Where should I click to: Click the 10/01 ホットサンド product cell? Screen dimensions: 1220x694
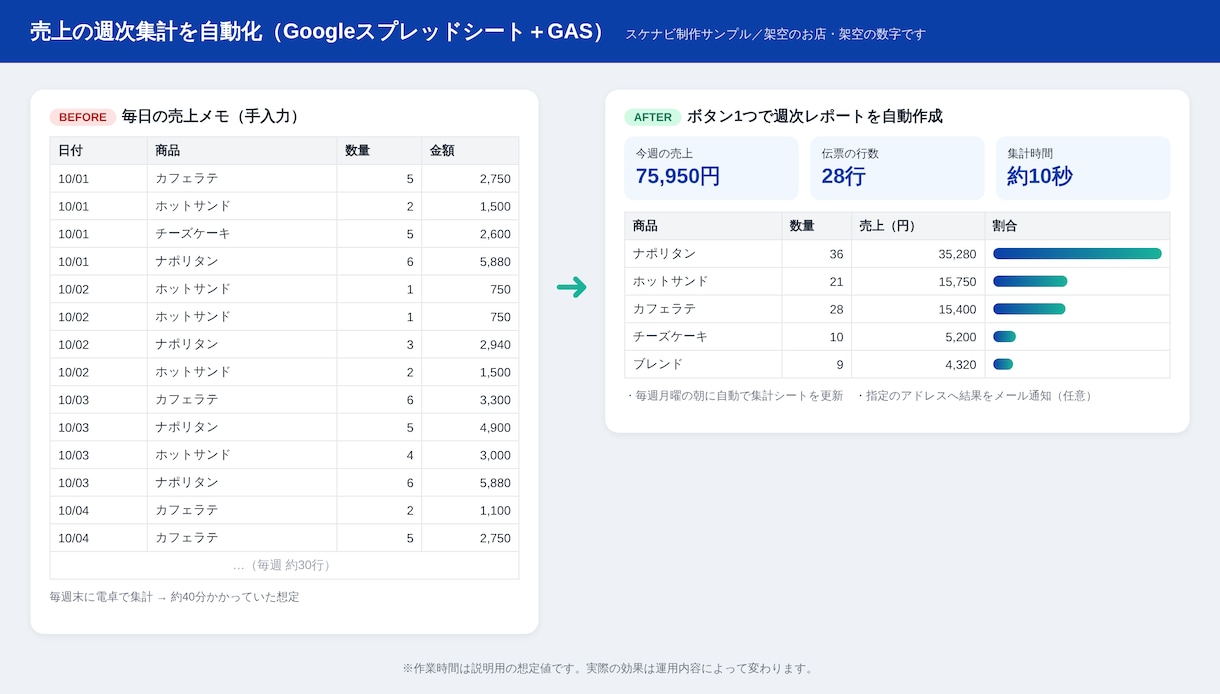pyautogui.click(x=242, y=206)
